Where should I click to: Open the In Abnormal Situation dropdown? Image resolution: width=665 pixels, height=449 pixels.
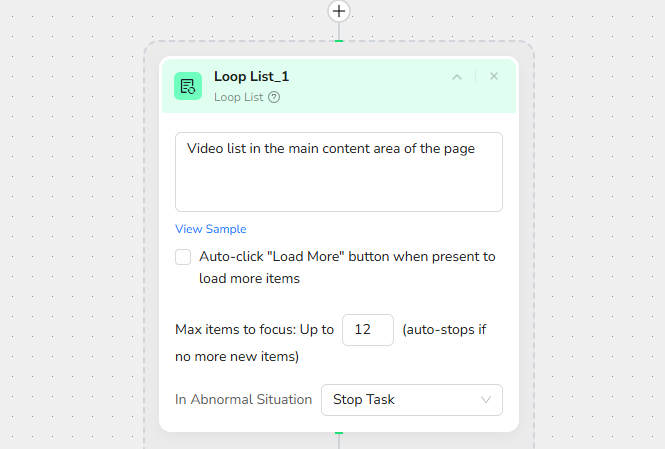coord(411,400)
